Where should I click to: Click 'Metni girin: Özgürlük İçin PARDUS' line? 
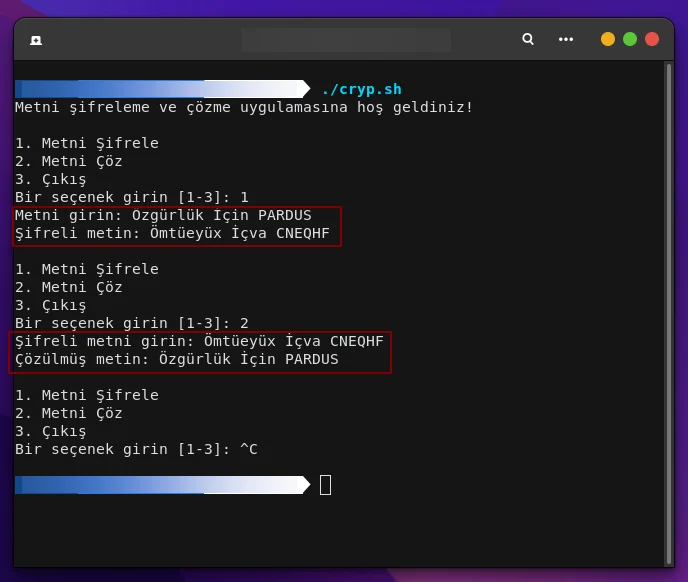tap(163, 215)
